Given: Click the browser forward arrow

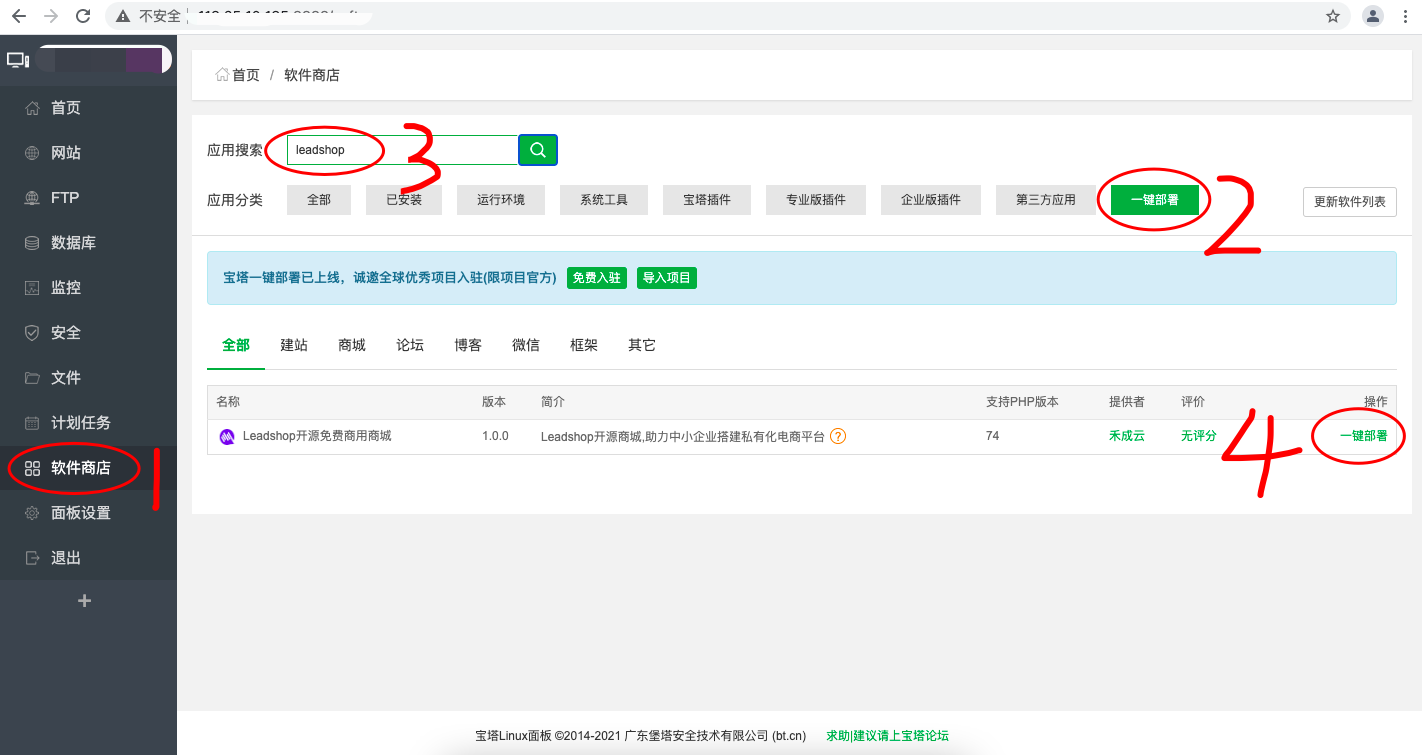Looking at the screenshot, I should pos(50,16).
